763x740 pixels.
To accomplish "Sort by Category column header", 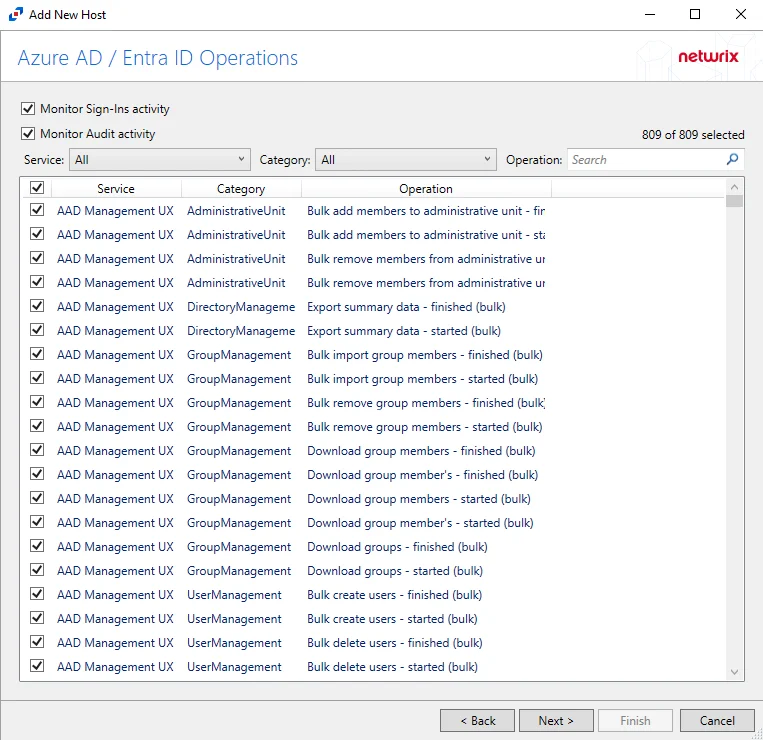I will 241,189.
